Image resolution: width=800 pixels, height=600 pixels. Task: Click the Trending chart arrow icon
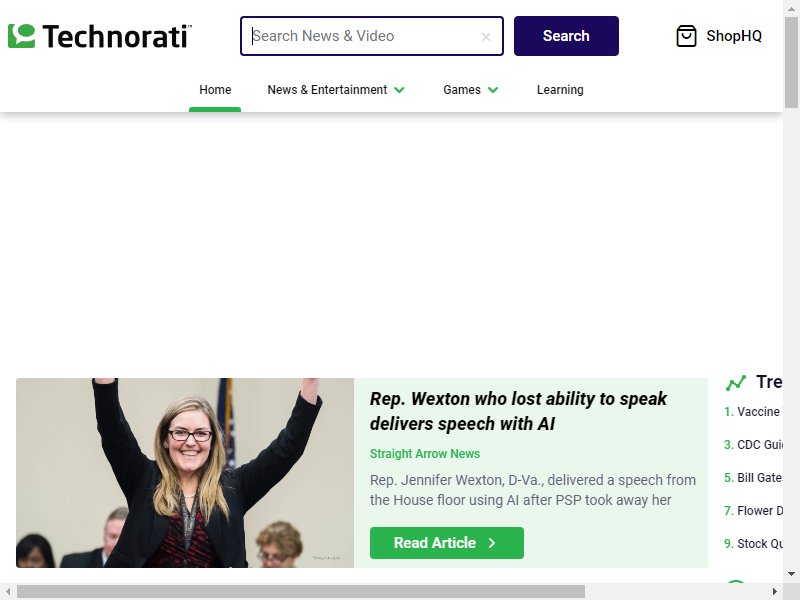click(735, 383)
